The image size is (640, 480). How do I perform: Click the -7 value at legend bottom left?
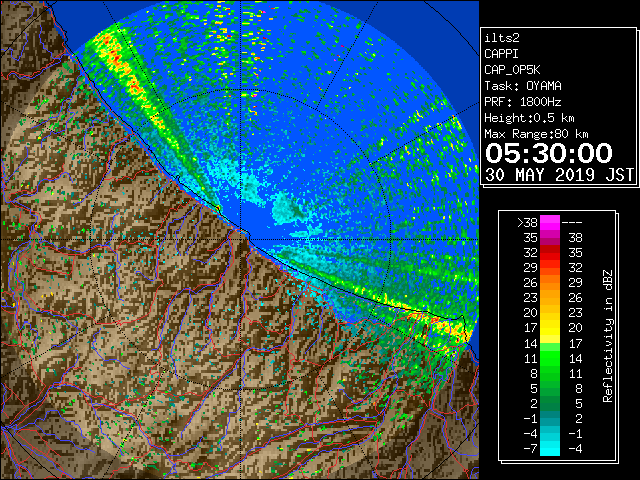530,448
